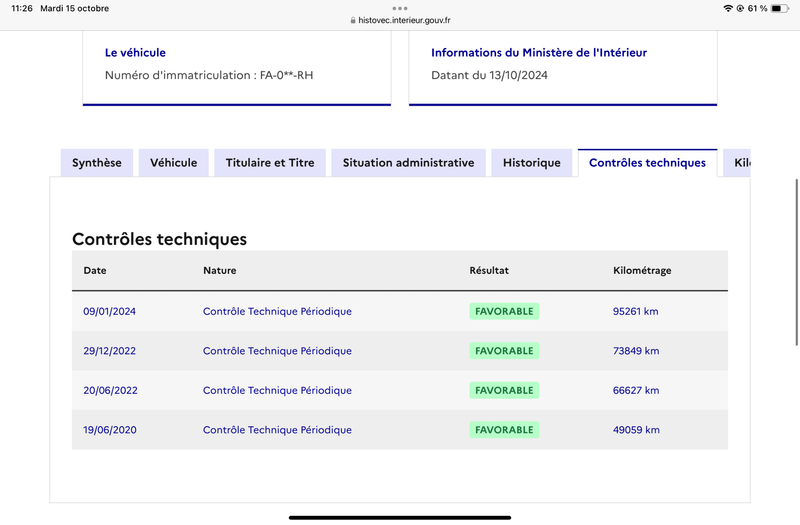Image resolution: width=800 pixels, height=525 pixels.
Task: Tap the three-dot multitasking icon at top
Action: [400, 8]
